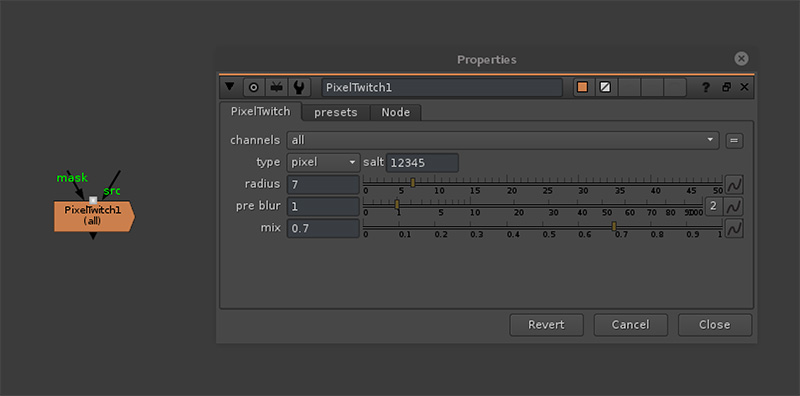This screenshot has height=396, width=800.
Task: Click the channels equals button
Action: click(734, 141)
